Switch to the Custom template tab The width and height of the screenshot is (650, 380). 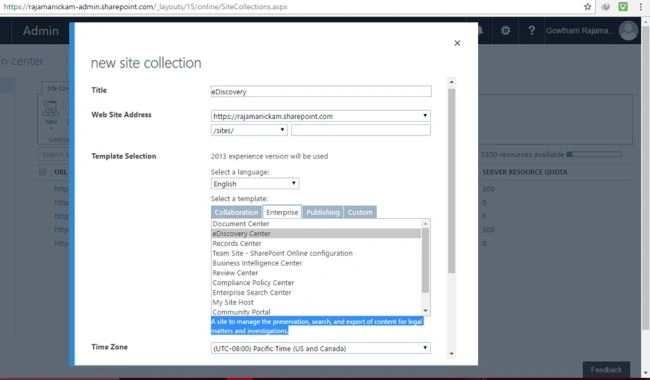360,212
